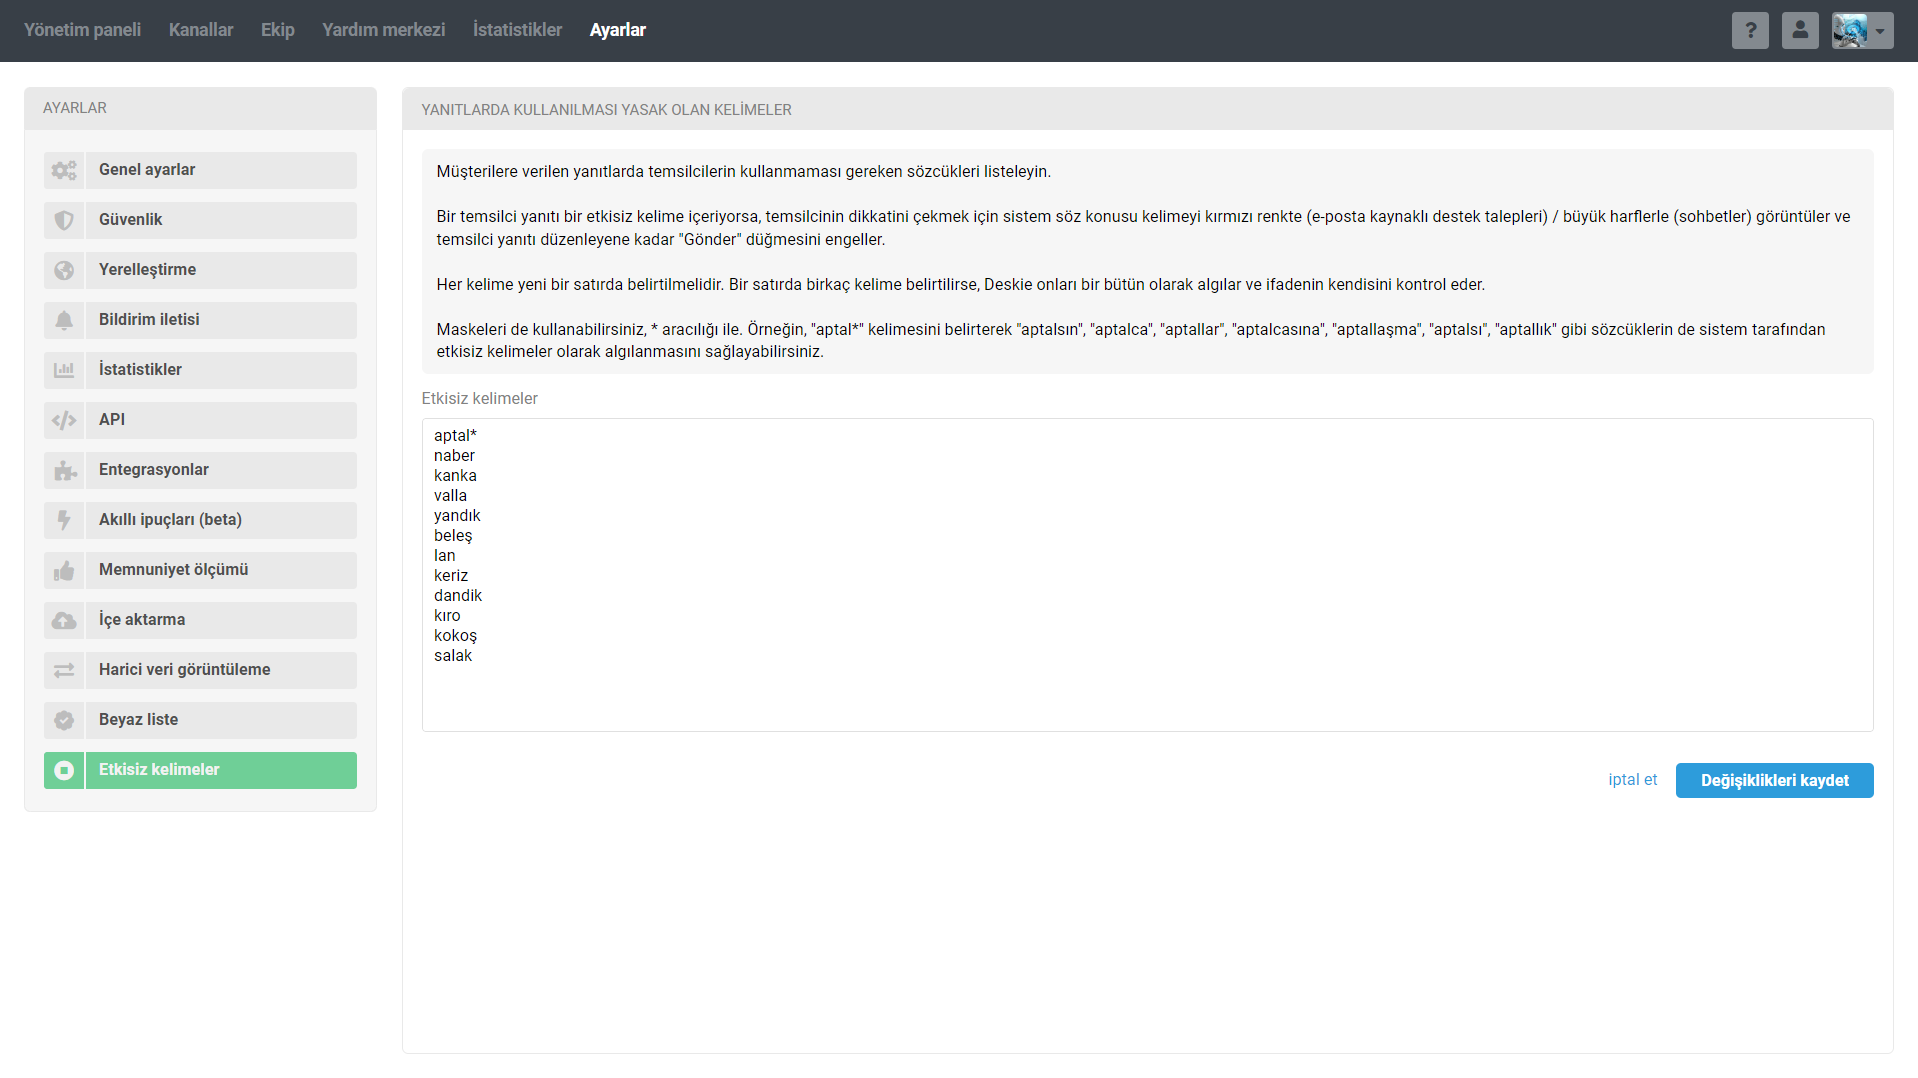Click the word 'salak' in the list
The width and height of the screenshot is (1918, 1078).
pyautogui.click(x=453, y=656)
